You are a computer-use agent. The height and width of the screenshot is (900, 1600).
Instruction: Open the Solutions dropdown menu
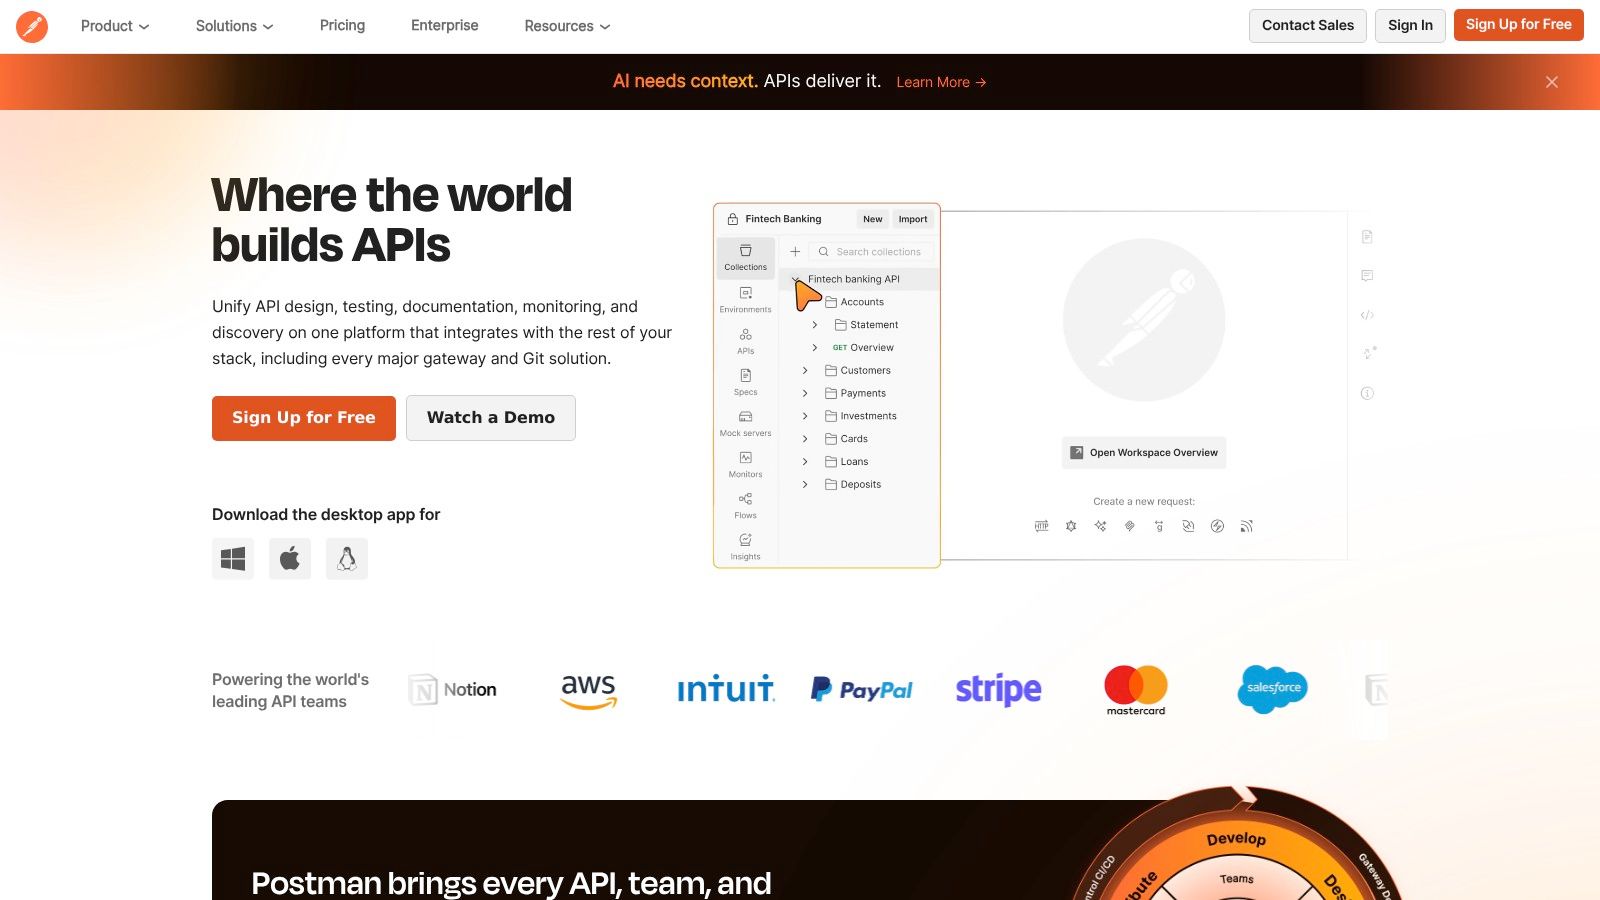pos(235,26)
